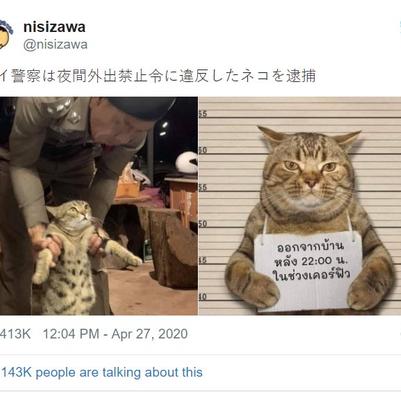Click the Apr 27, 2020 date

[150, 334]
